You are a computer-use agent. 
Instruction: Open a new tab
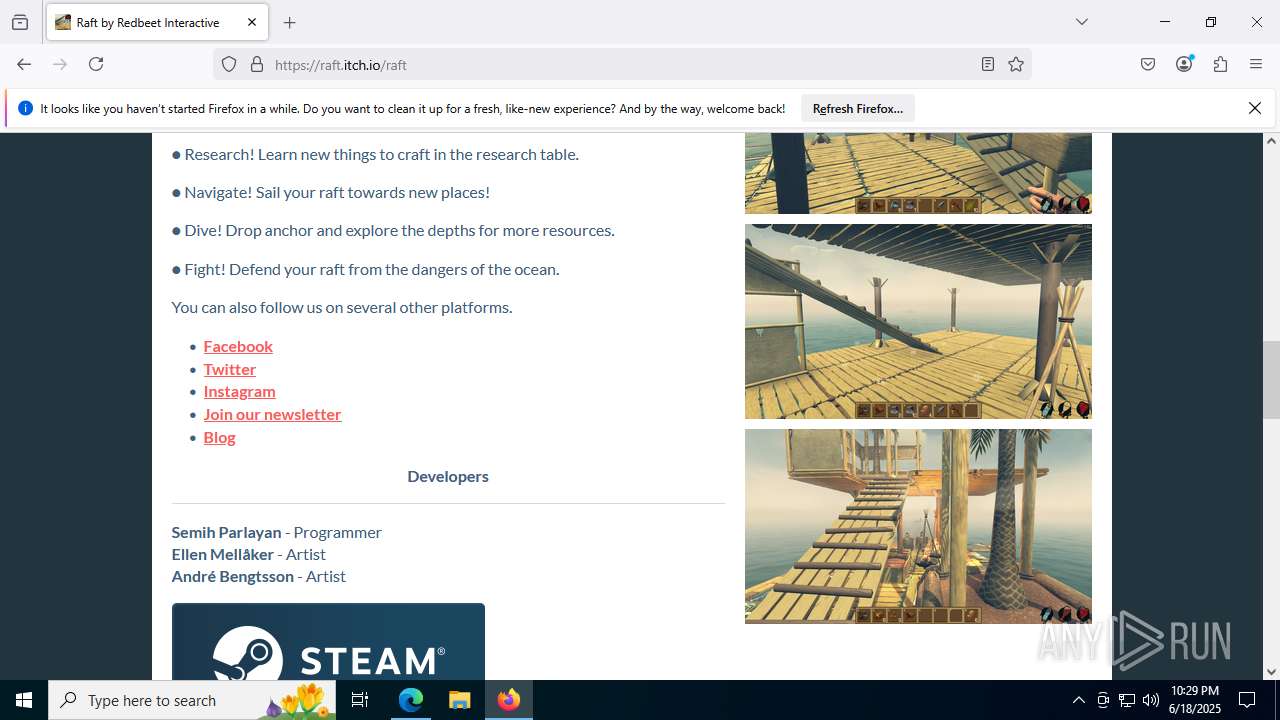click(290, 22)
